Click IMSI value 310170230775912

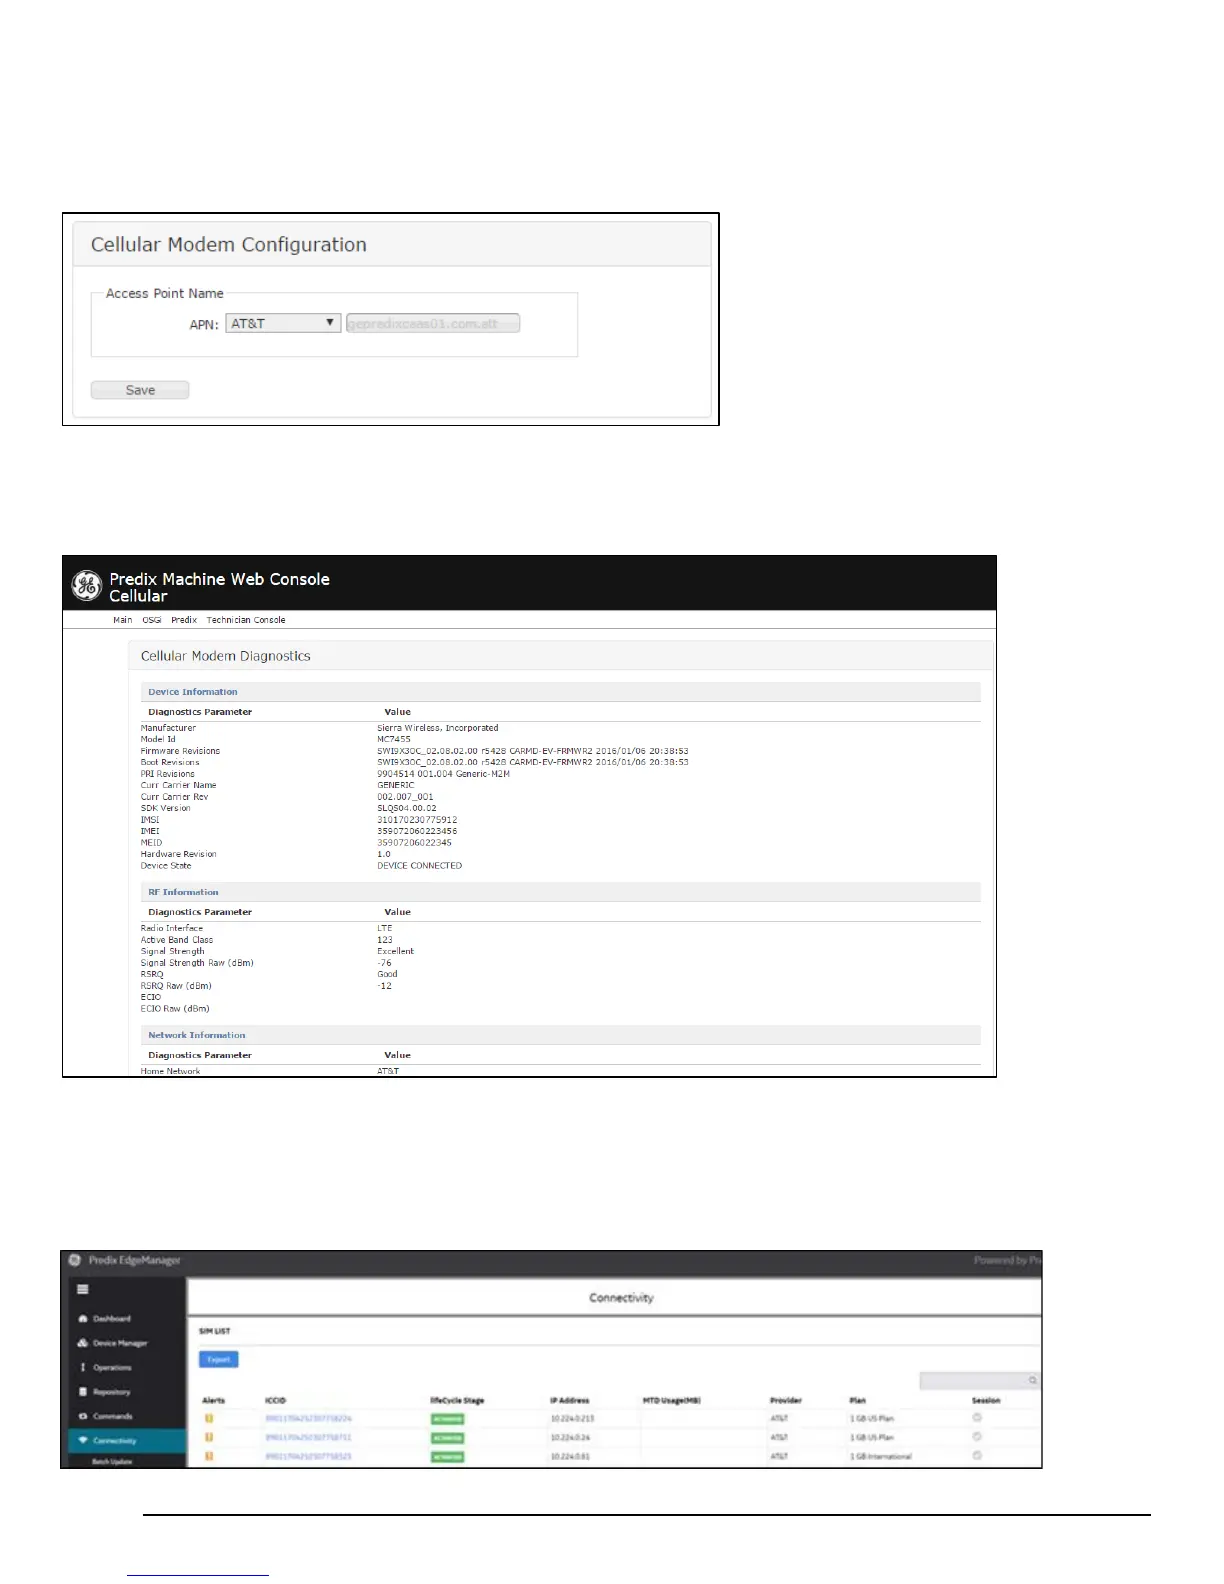(417, 820)
